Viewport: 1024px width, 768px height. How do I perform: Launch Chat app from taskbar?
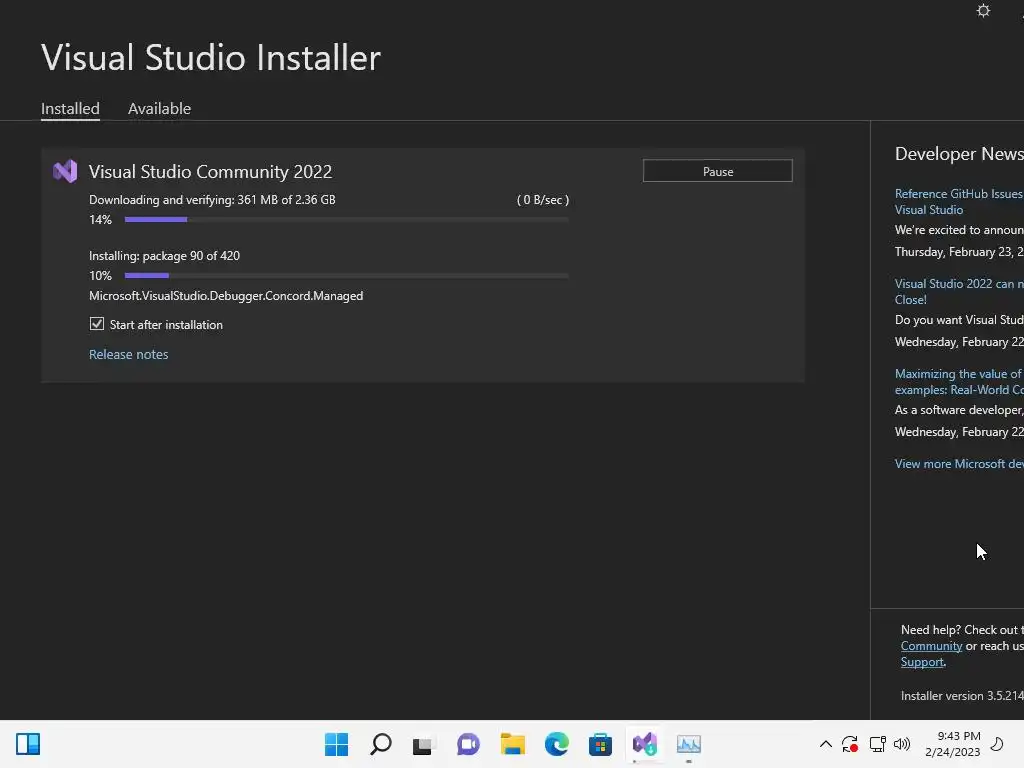[468, 744]
